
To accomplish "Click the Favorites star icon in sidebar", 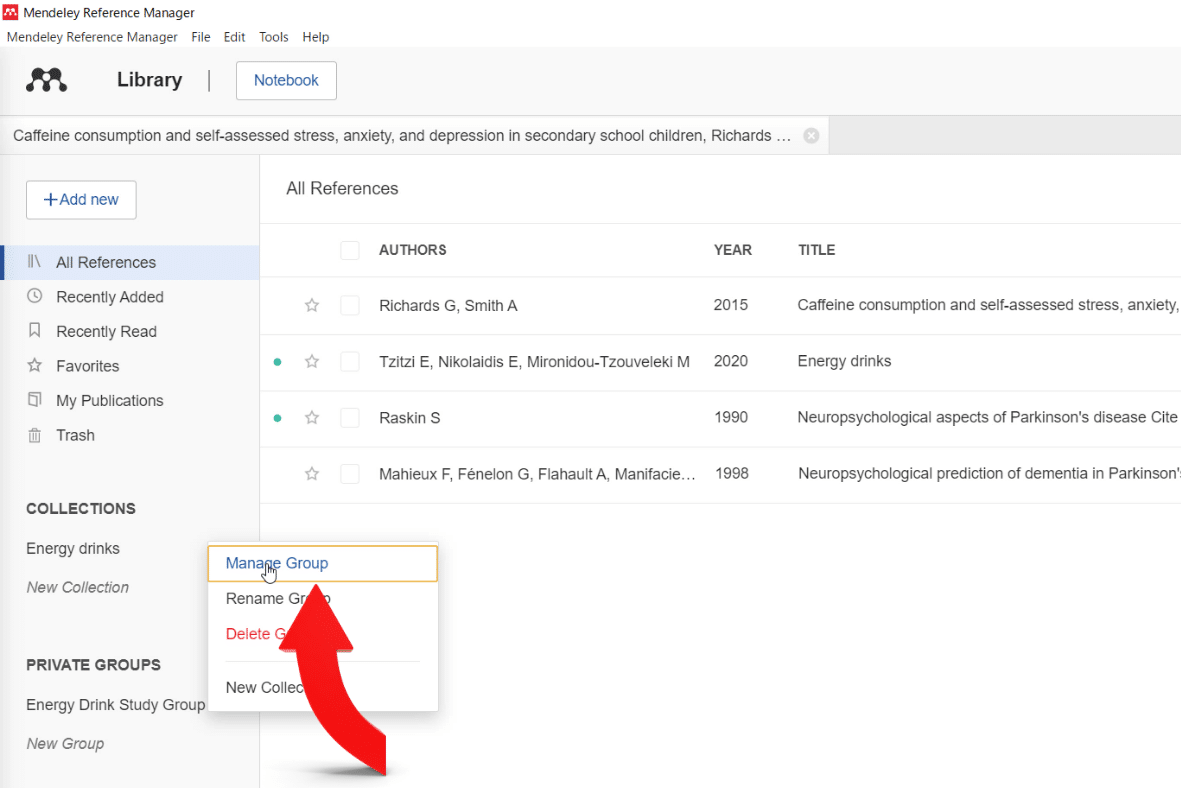I will tap(35, 365).
